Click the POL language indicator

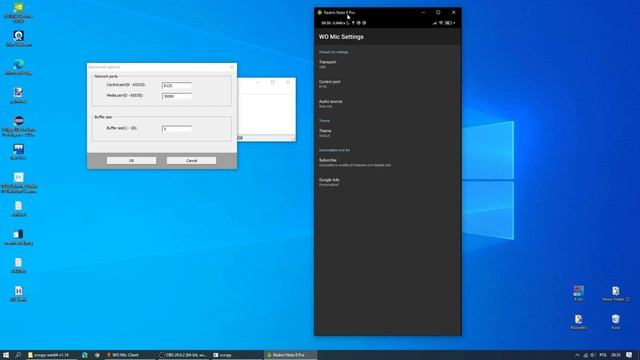tap(603, 355)
